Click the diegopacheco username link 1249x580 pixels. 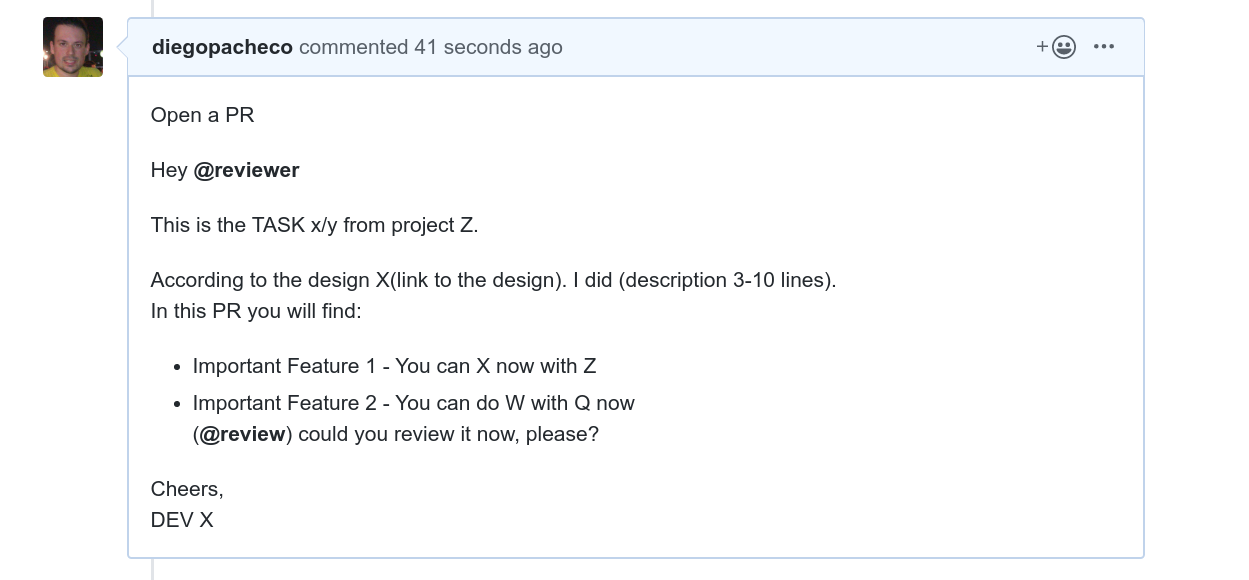(x=222, y=46)
